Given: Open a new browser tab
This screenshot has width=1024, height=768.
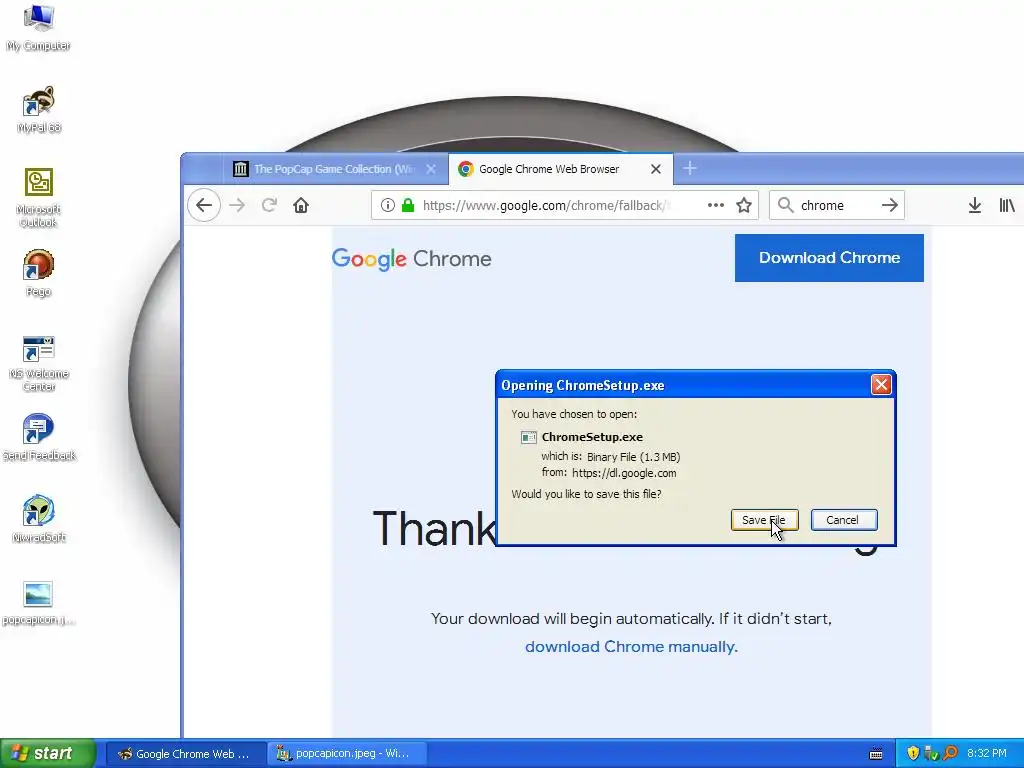Looking at the screenshot, I should pos(690,168).
